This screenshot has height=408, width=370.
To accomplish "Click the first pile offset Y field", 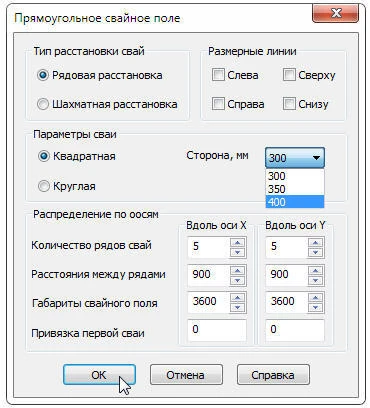I will pyautogui.click(x=295, y=330).
